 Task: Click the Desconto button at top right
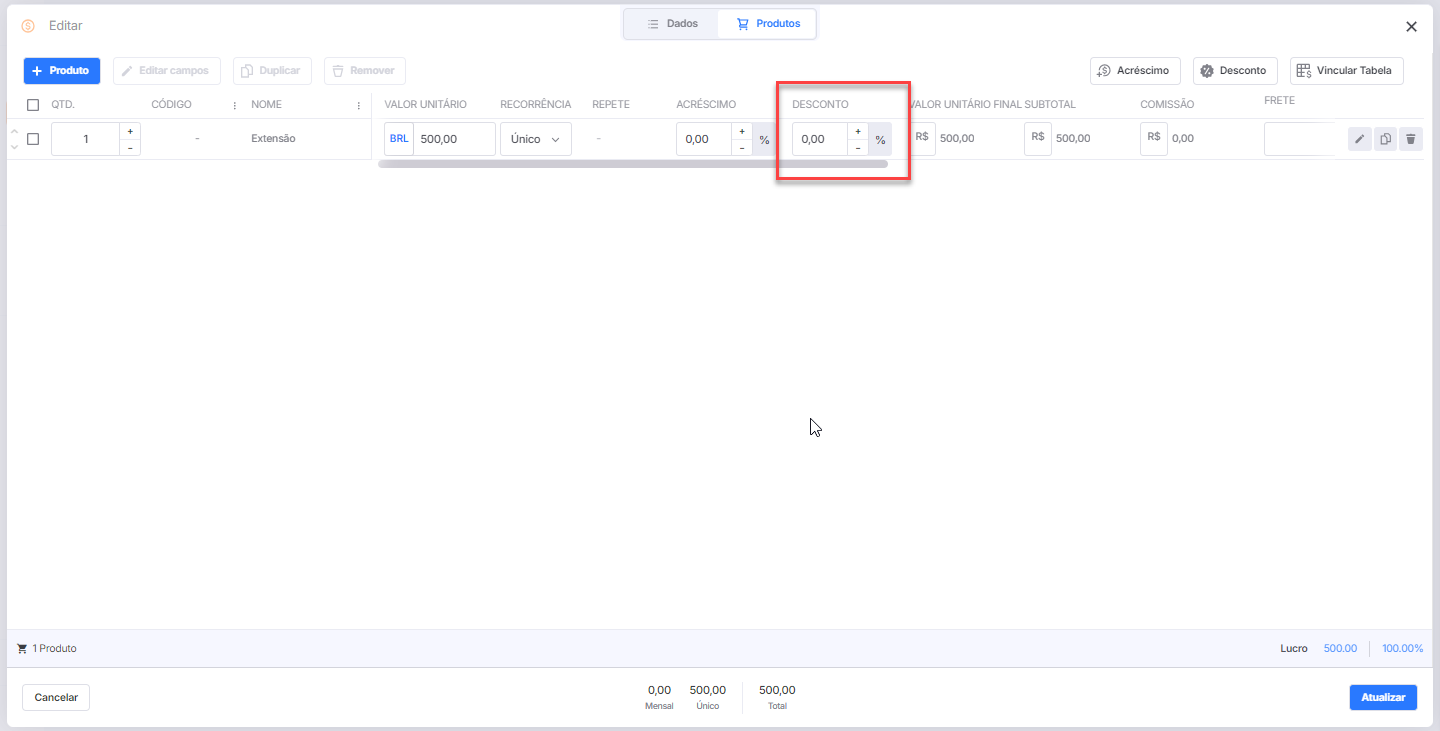(x=1235, y=71)
